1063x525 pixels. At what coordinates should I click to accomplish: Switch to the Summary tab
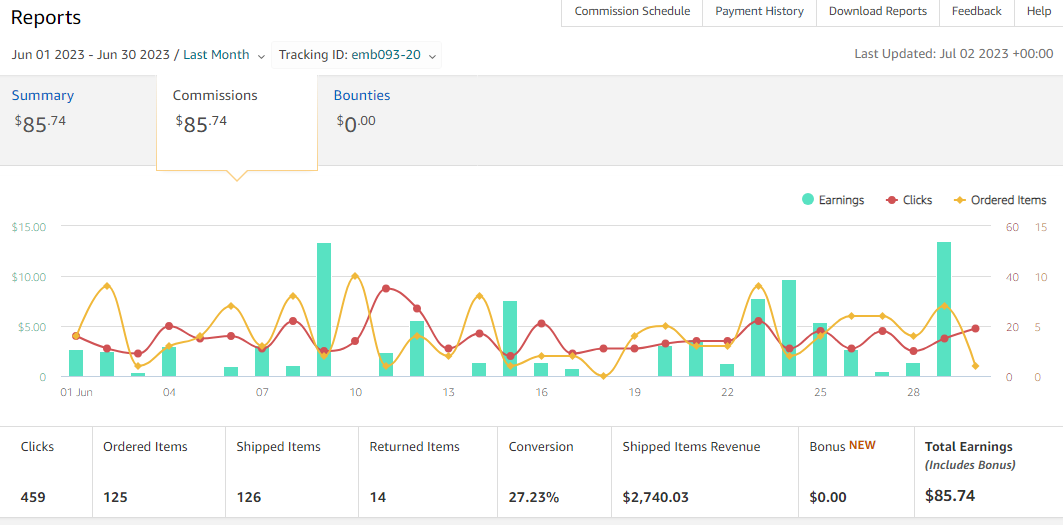click(43, 96)
